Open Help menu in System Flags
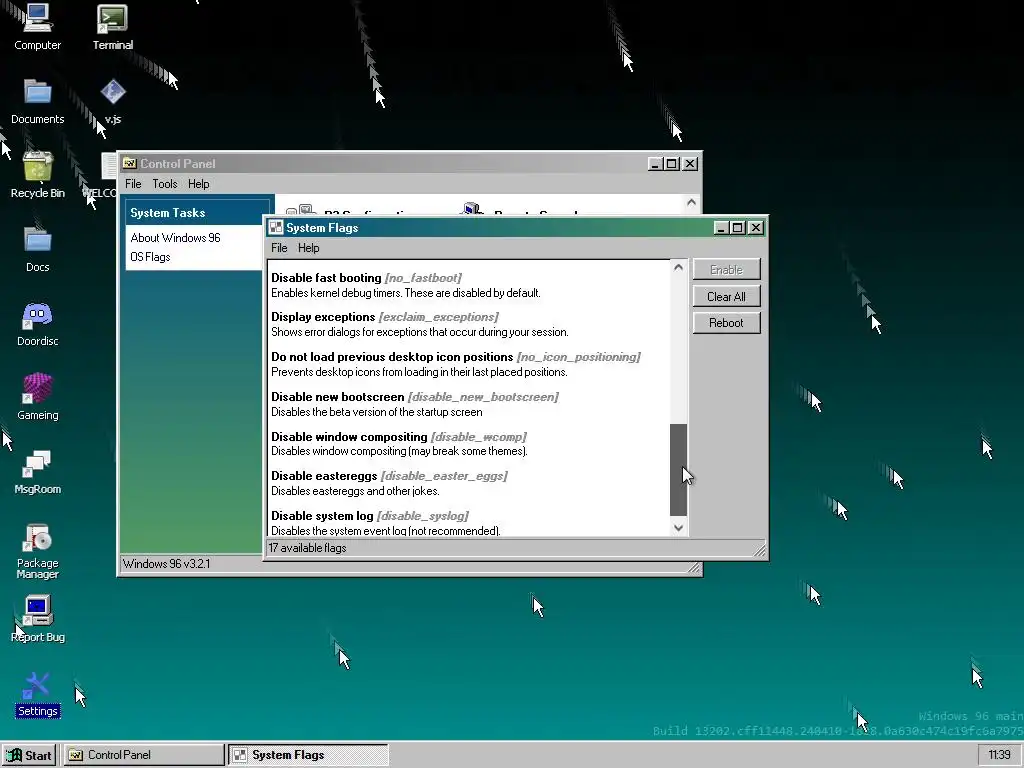 (x=308, y=248)
